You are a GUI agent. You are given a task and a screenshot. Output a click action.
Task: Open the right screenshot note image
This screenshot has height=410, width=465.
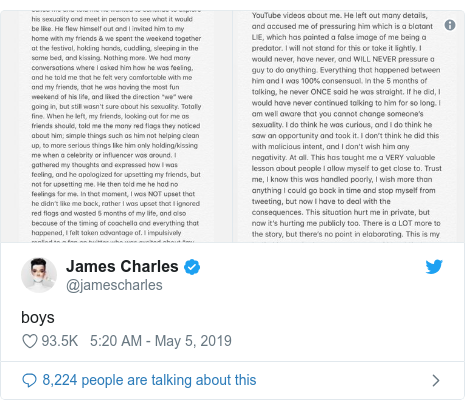click(349, 127)
